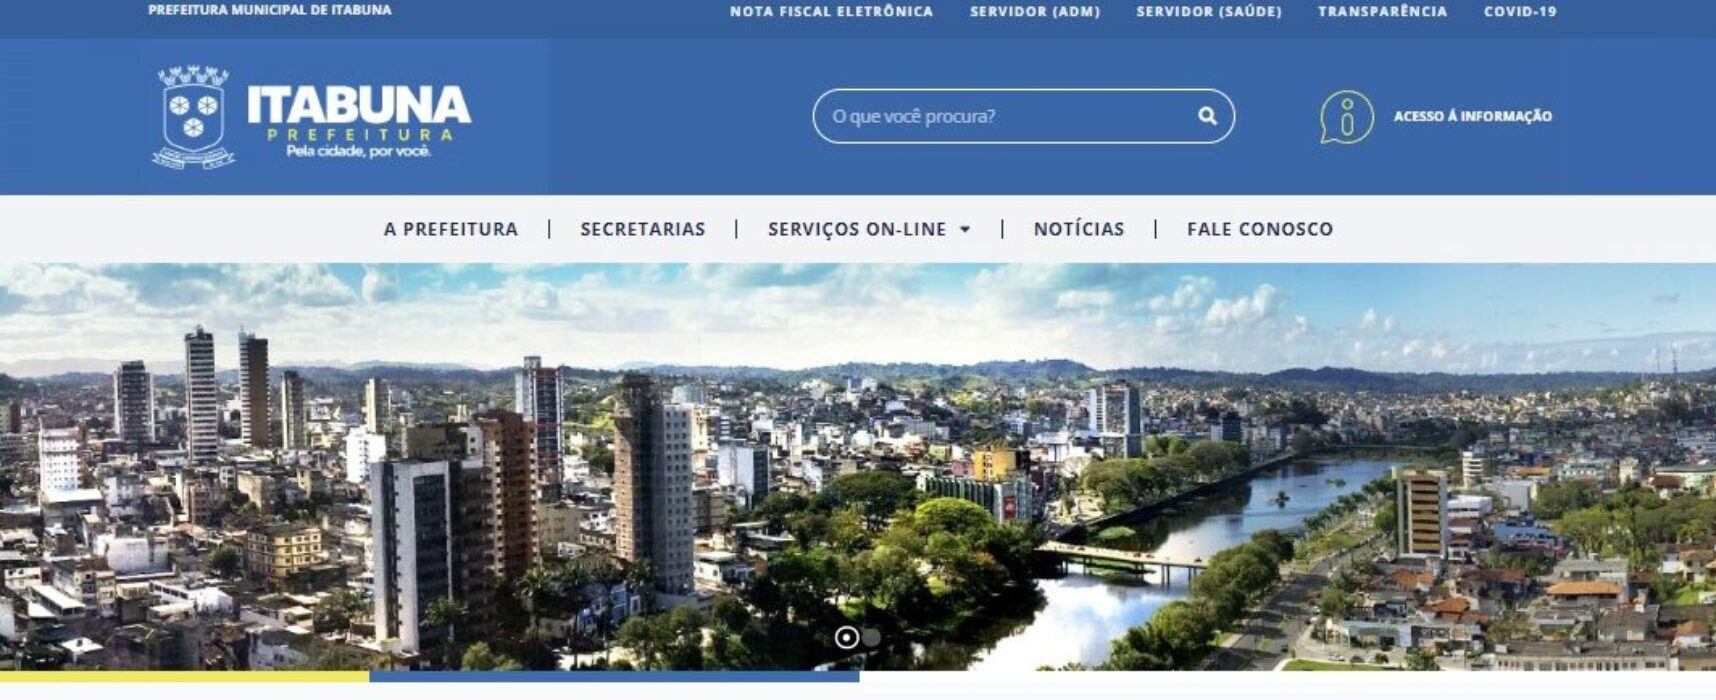
Task: Click the Acesso à Informação speech bubble icon
Action: [x=1346, y=117]
